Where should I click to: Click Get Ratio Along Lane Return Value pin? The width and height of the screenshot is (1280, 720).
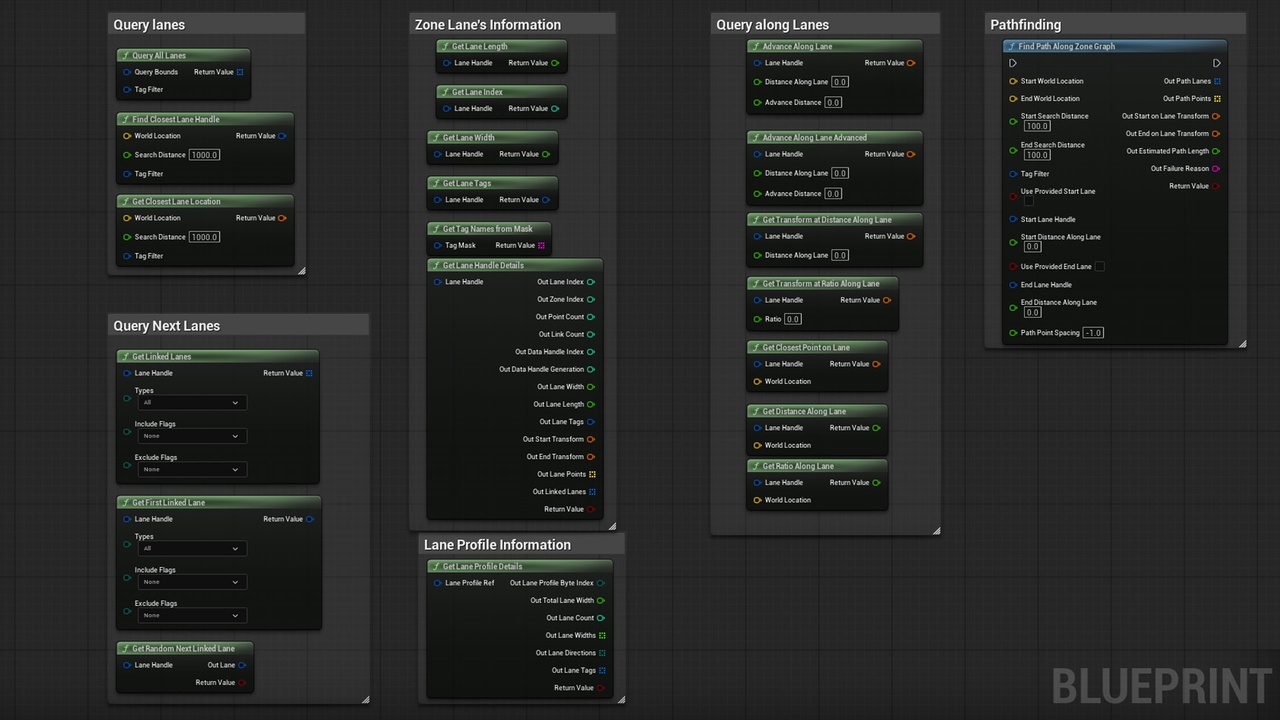click(x=877, y=482)
